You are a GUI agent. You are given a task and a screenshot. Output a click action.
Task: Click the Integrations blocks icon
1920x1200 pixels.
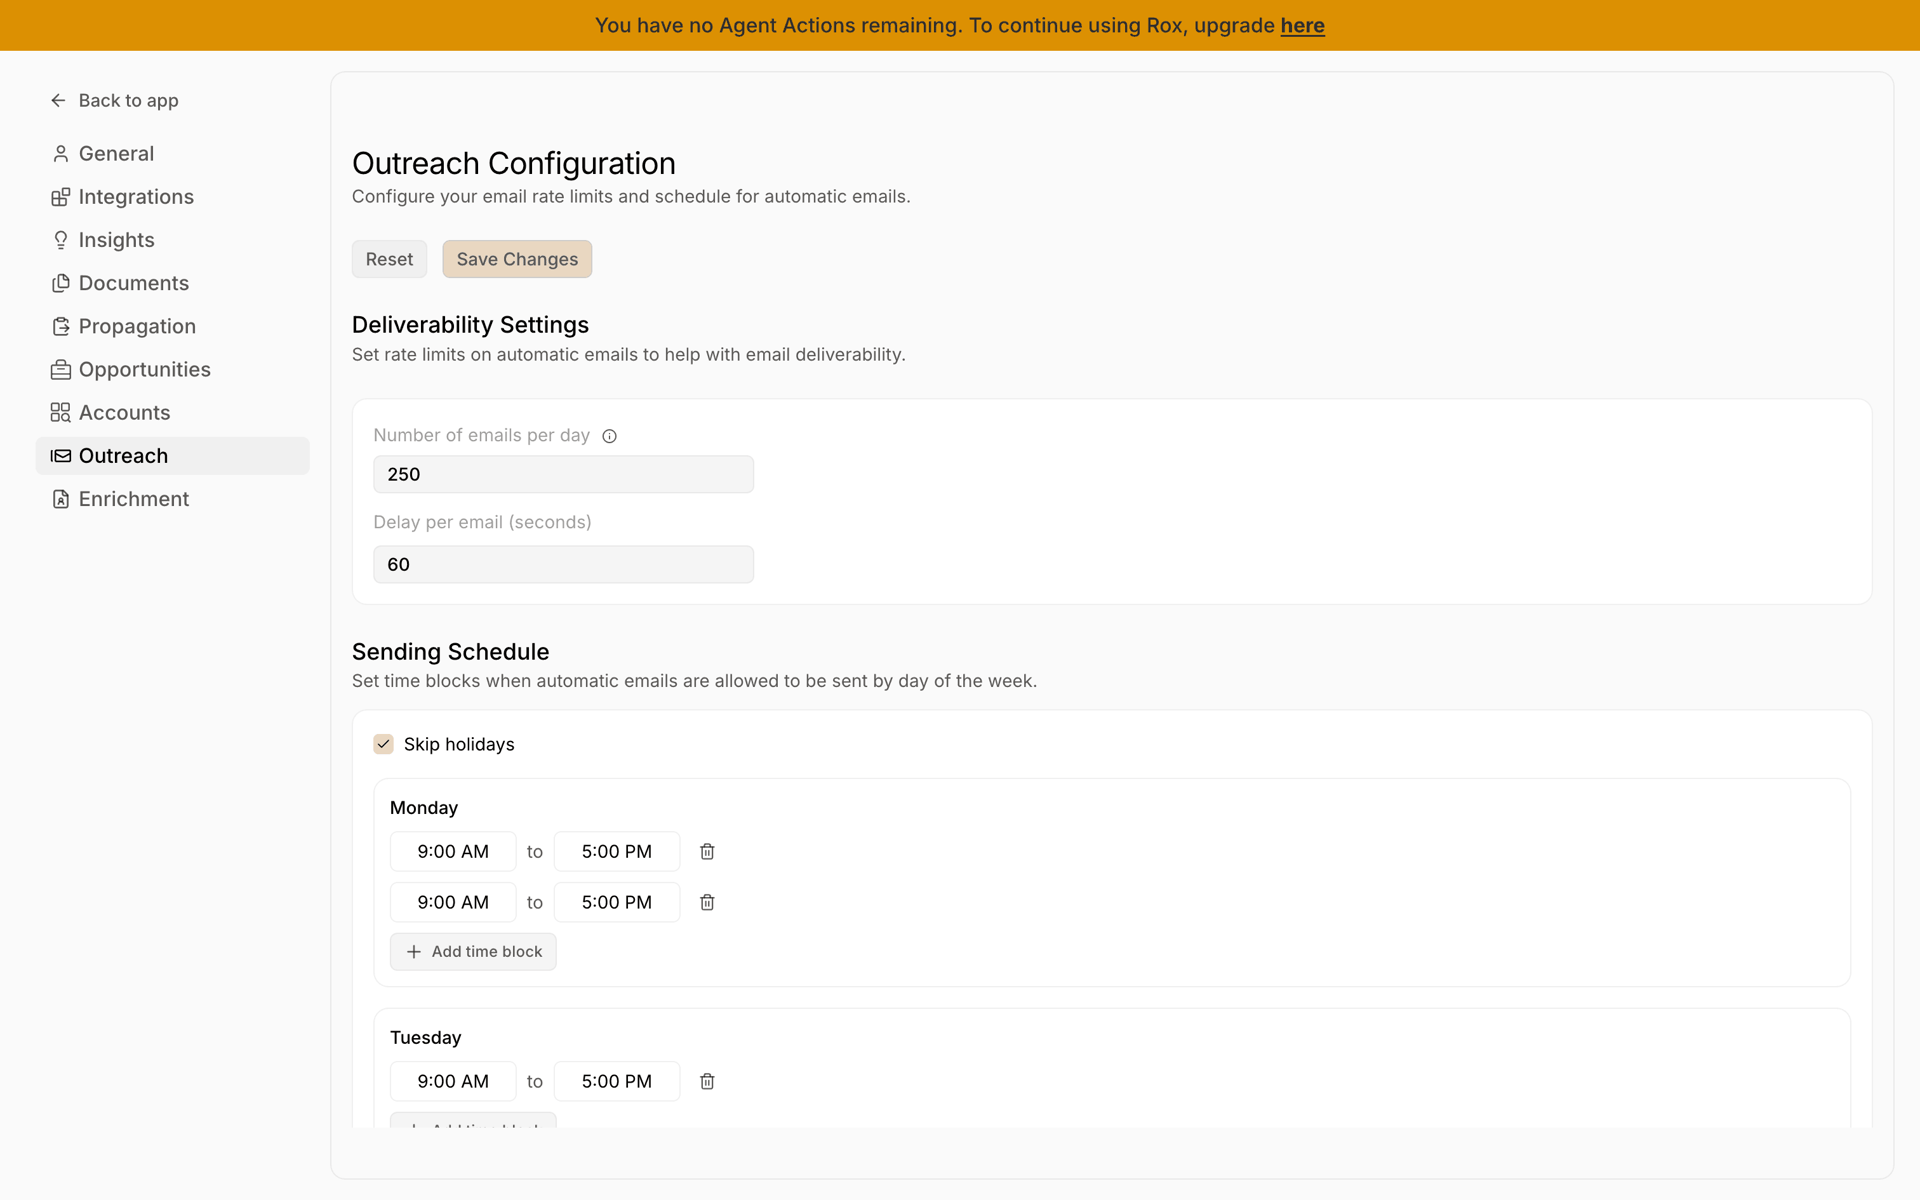(x=61, y=197)
